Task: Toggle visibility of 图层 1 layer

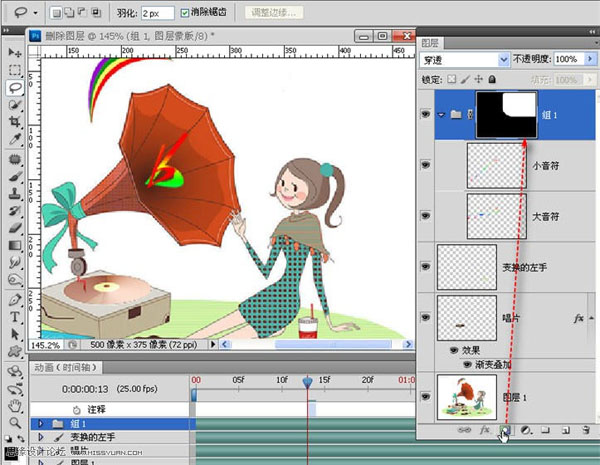Action: click(x=427, y=396)
